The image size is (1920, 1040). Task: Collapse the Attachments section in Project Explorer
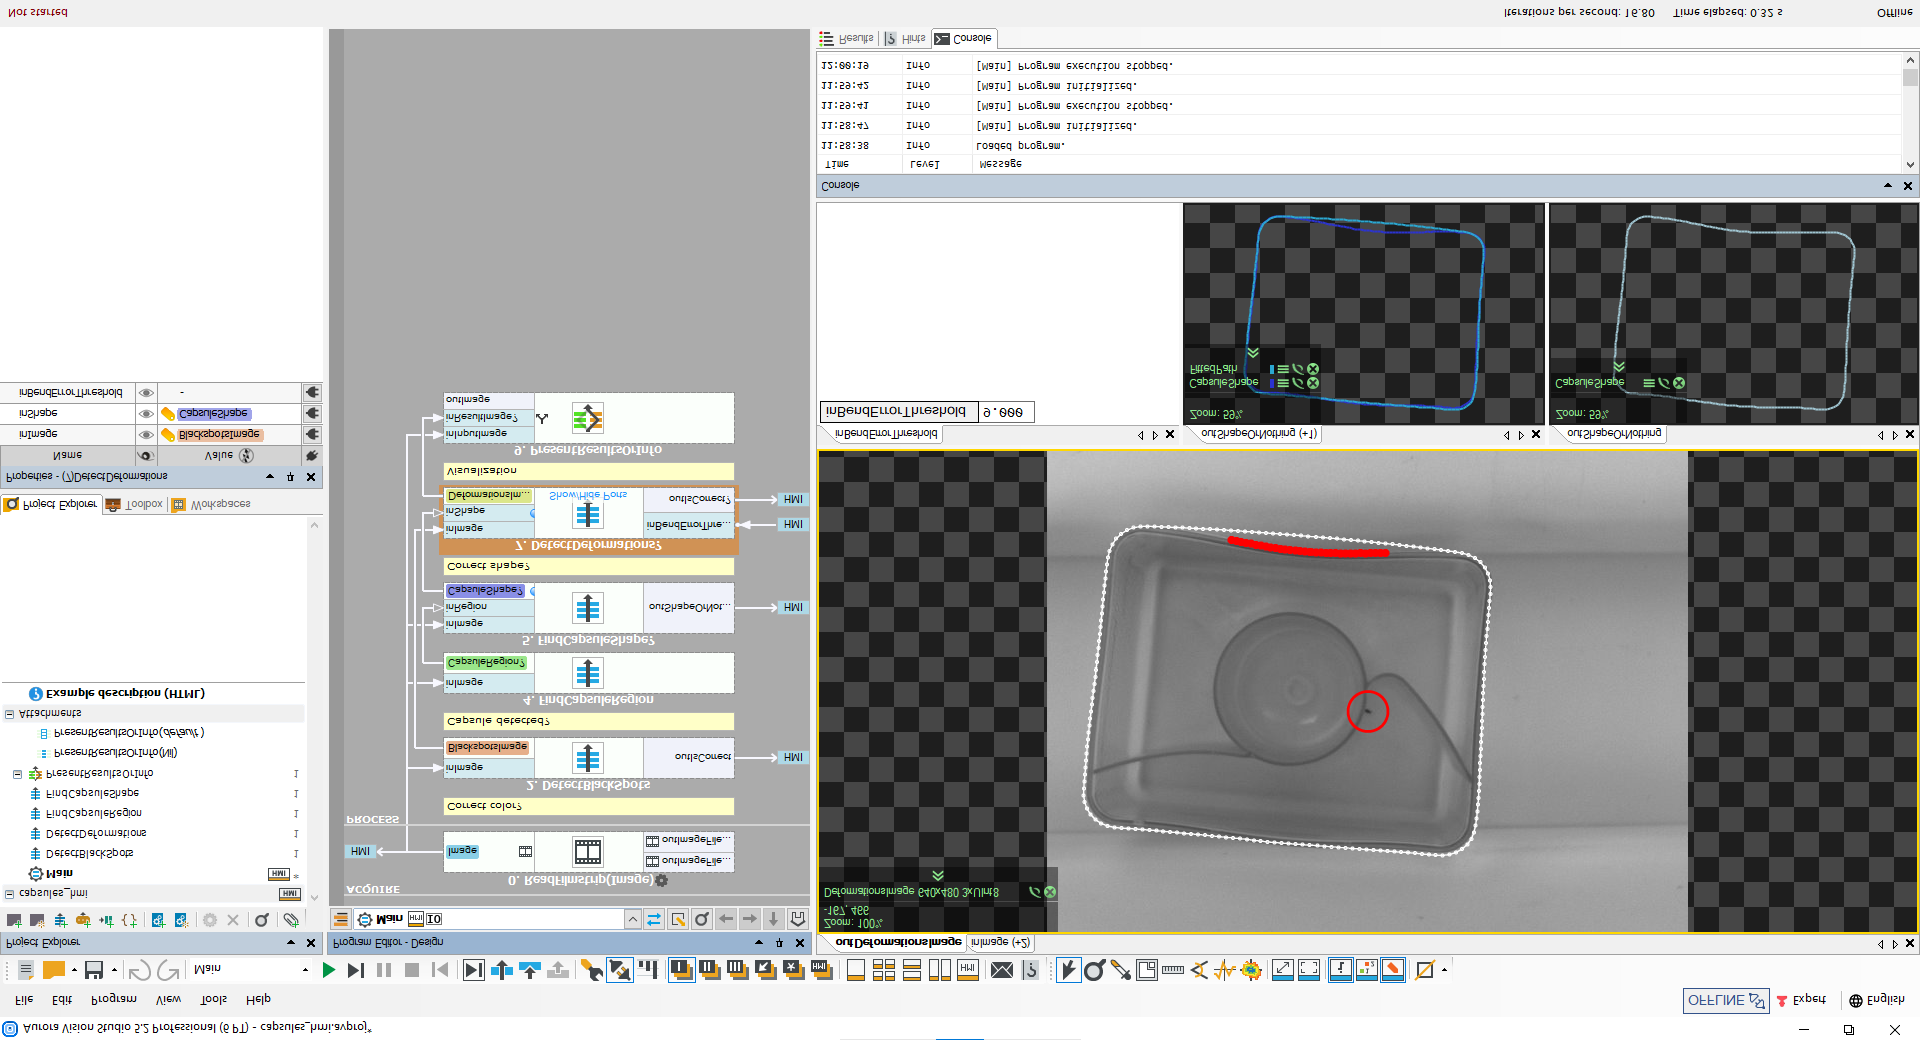[8, 713]
